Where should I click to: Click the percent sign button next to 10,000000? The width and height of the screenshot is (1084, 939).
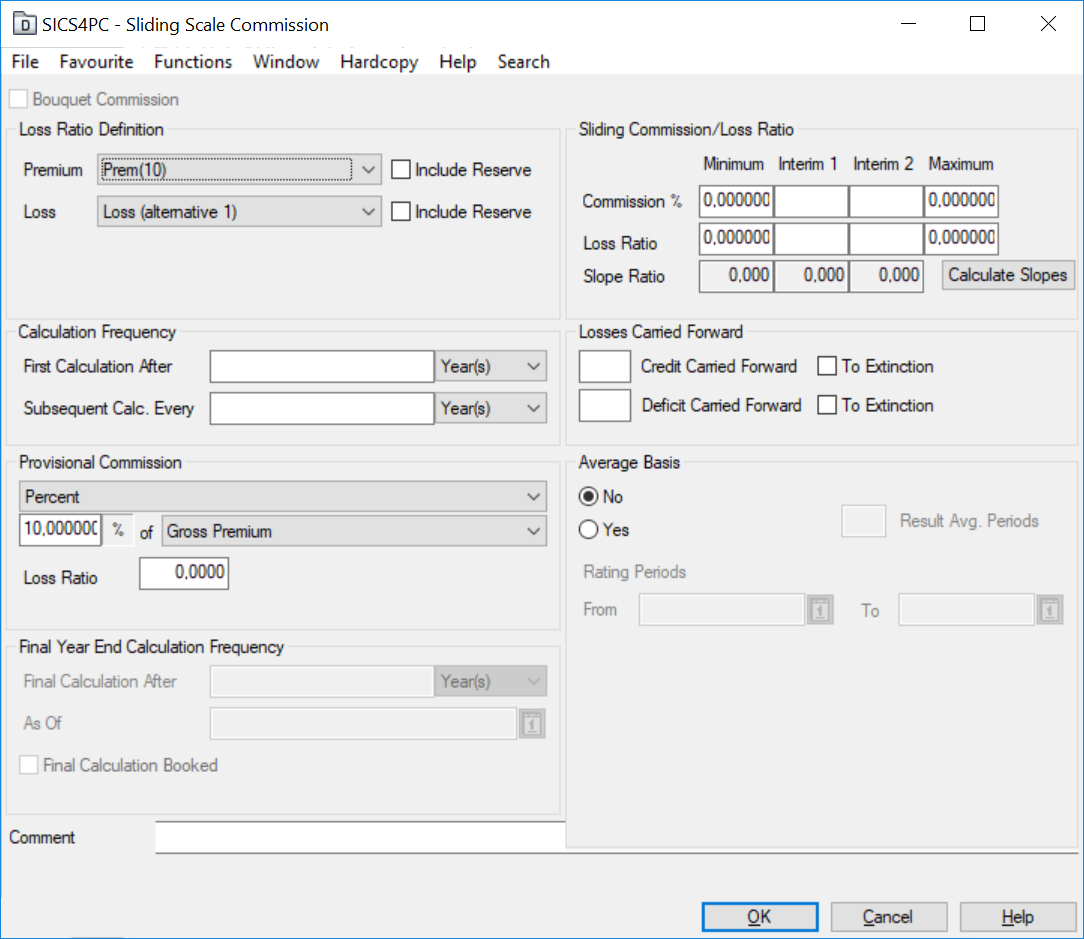point(118,531)
